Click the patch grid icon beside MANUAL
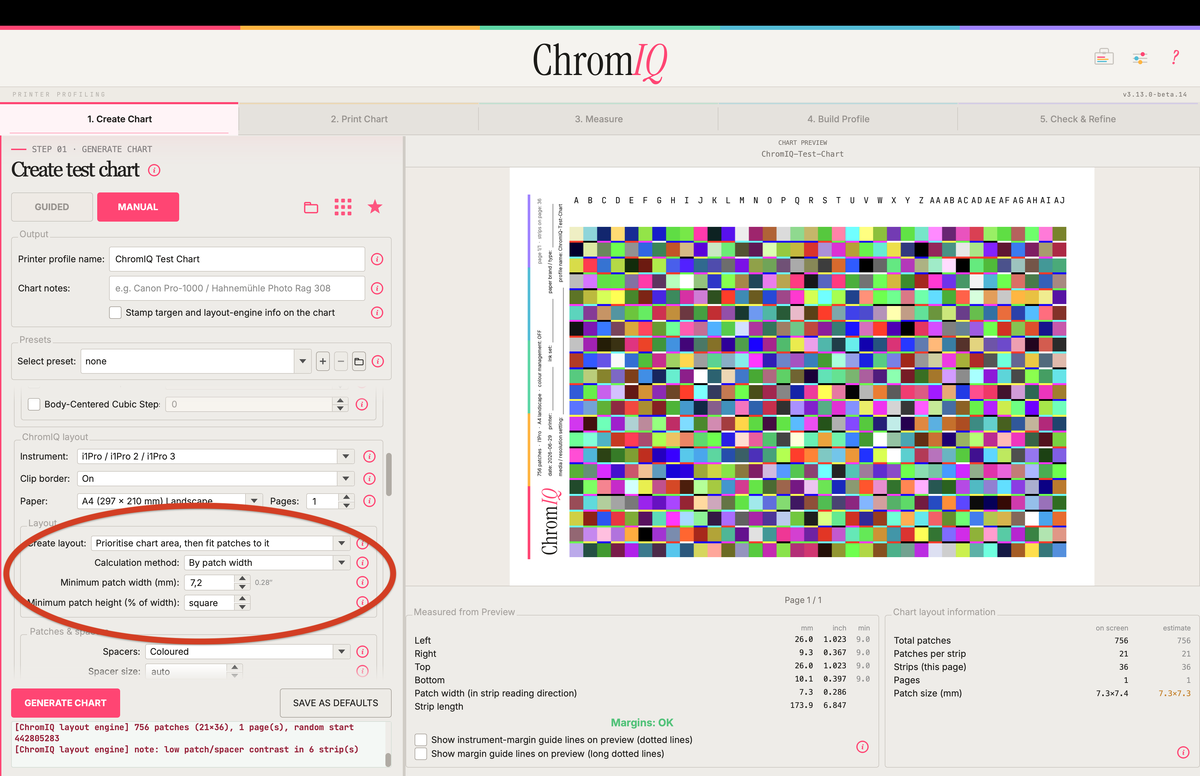The height and width of the screenshot is (776, 1200). pos(343,207)
